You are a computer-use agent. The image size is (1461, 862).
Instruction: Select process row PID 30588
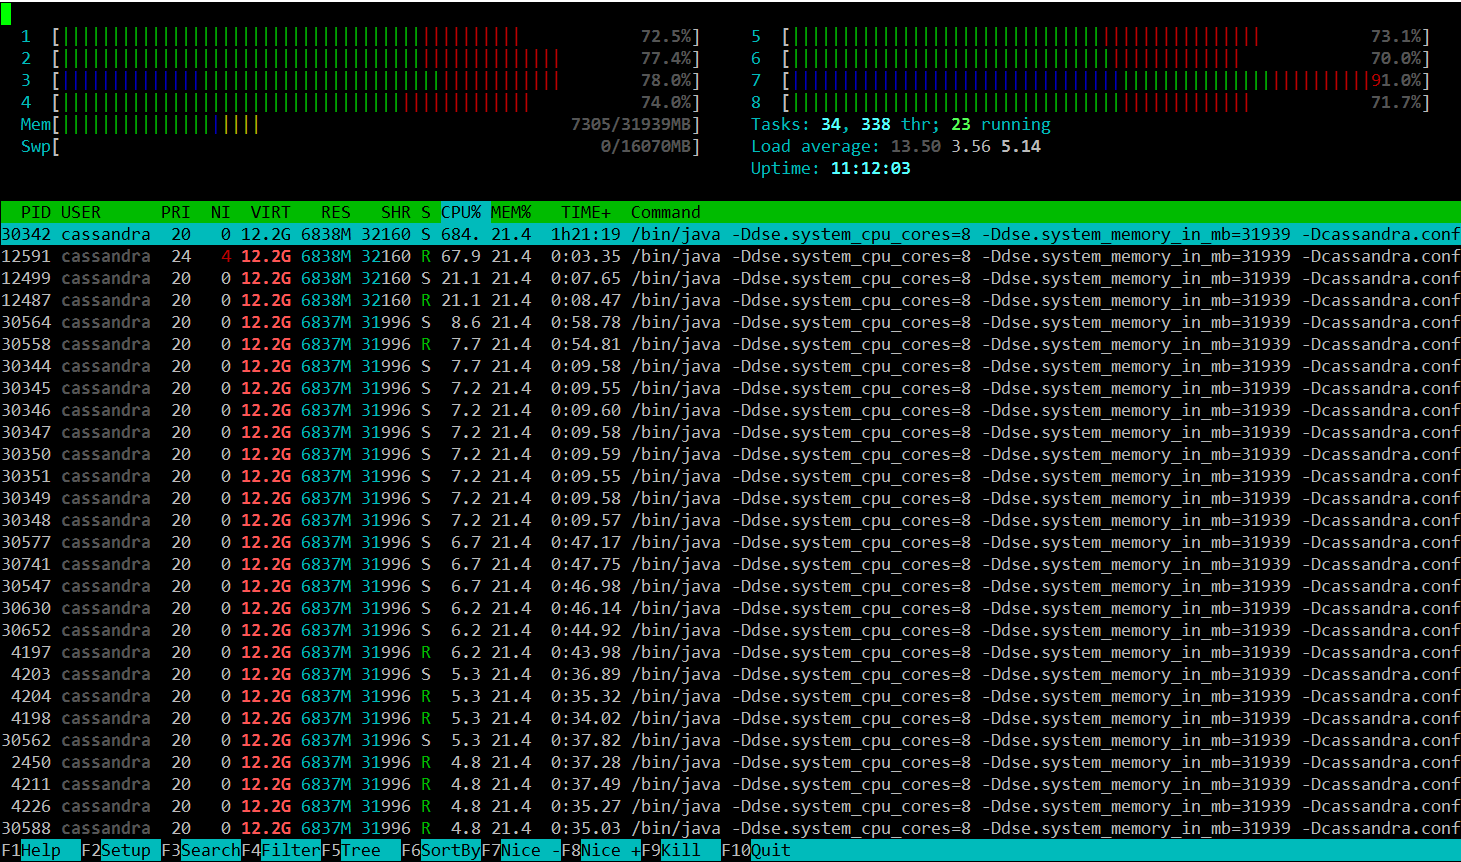[730, 828]
